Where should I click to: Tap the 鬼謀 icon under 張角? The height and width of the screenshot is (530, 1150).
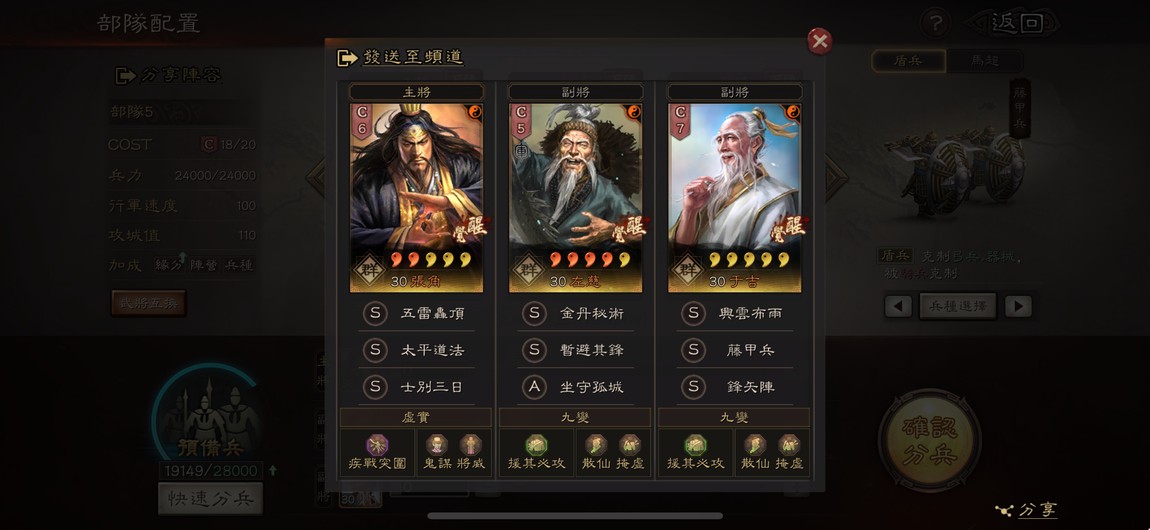436,445
